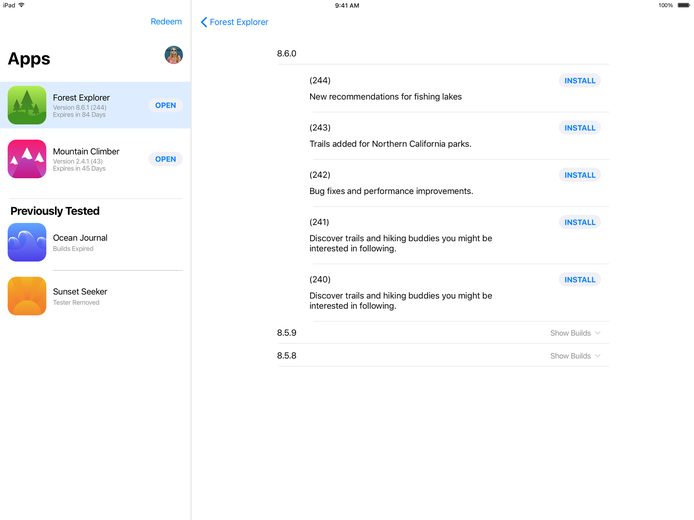Select the Sunset Seeker app icon
The height and width of the screenshot is (520, 694).
(x=27, y=296)
